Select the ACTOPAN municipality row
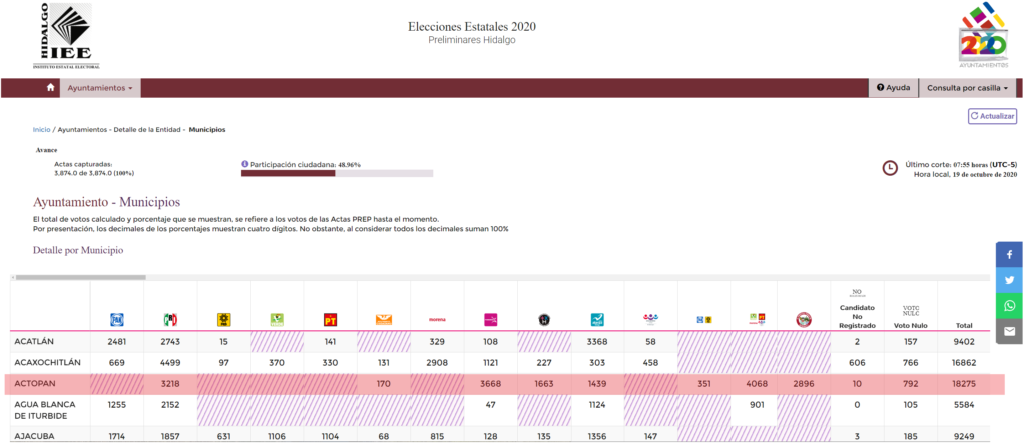The width and height of the screenshot is (1024, 444). click(x=45, y=384)
